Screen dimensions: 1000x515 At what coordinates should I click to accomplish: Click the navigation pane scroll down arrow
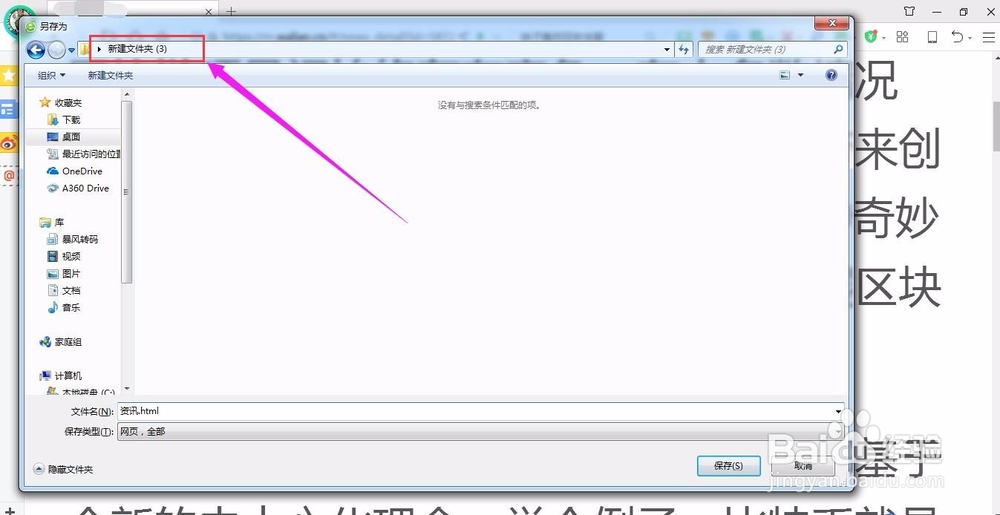click(126, 389)
